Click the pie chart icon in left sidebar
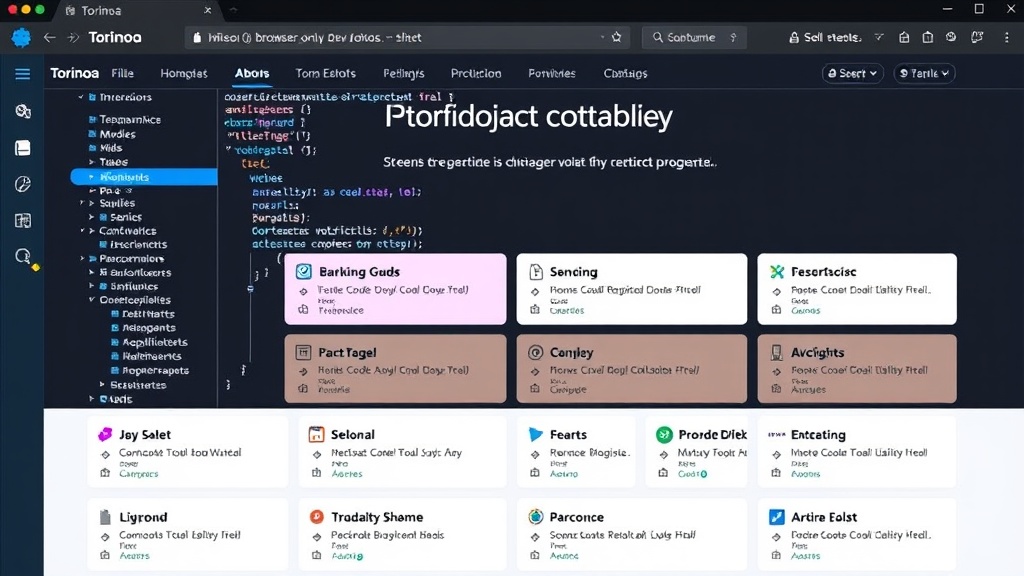1024x576 pixels. point(23,184)
